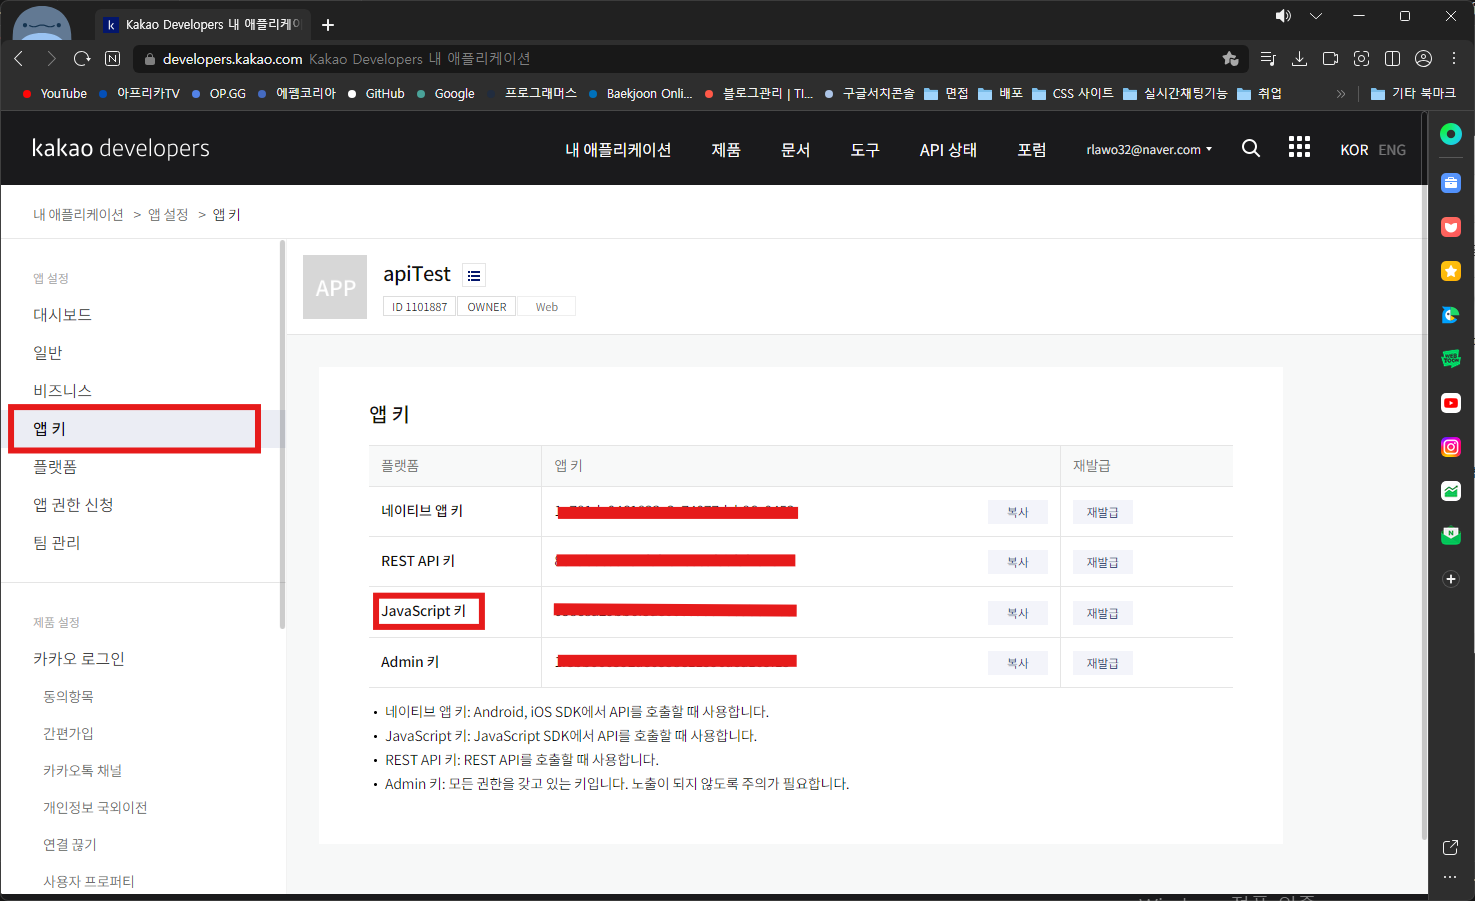This screenshot has width=1475, height=901.
Task: Open the GitHub bookmark
Action: [376, 93]
